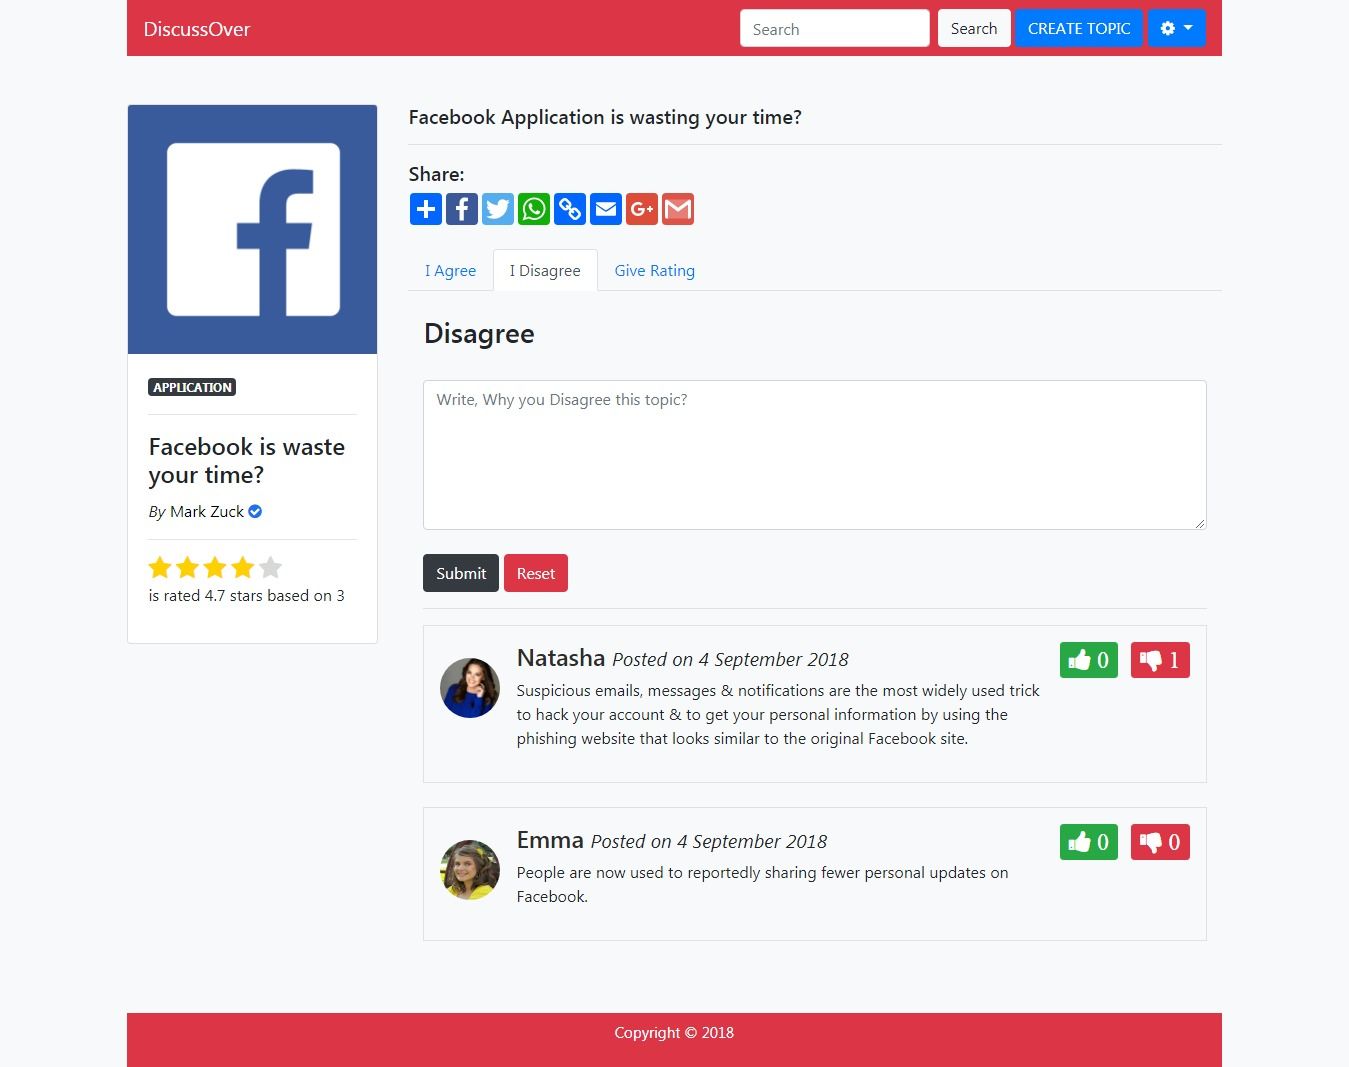Open the settings gear dropdown
Screen dimensions: 1349x1067
pyautogui.click(x=1177, y=28)
